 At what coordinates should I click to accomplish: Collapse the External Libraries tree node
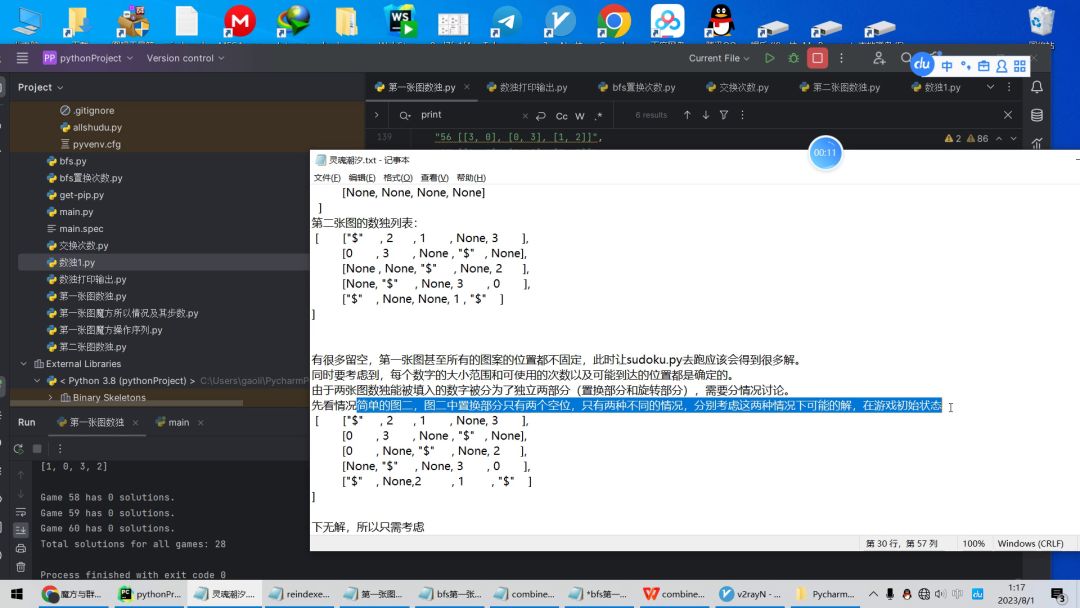tap(24, 364)
